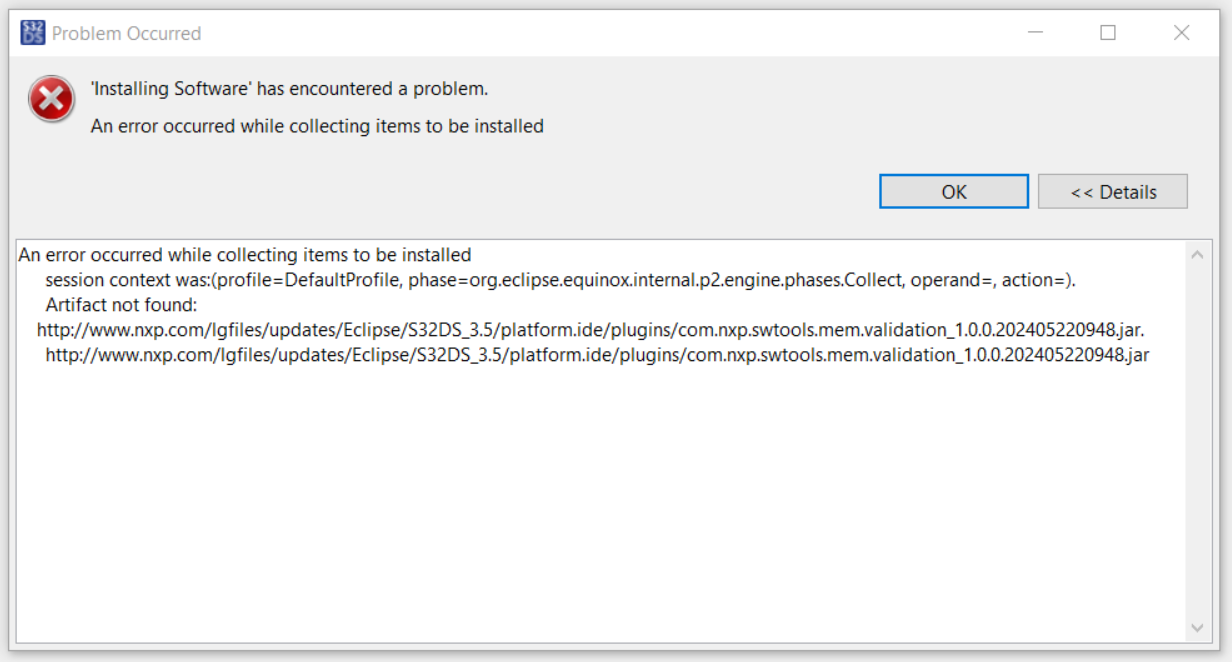Collapse the error details with << Details
Viewport: 1232px width, 662px height.
(x=1113, y=191)
